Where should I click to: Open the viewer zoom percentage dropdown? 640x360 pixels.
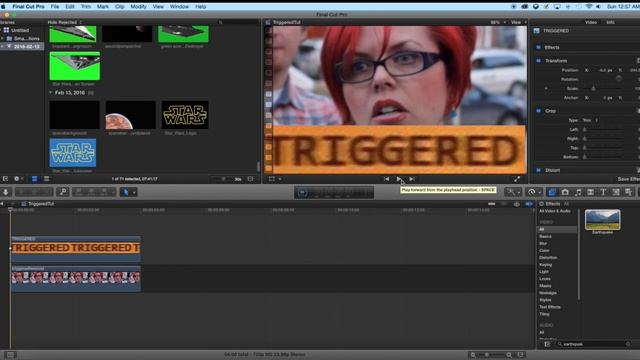[x=498, y=22]
